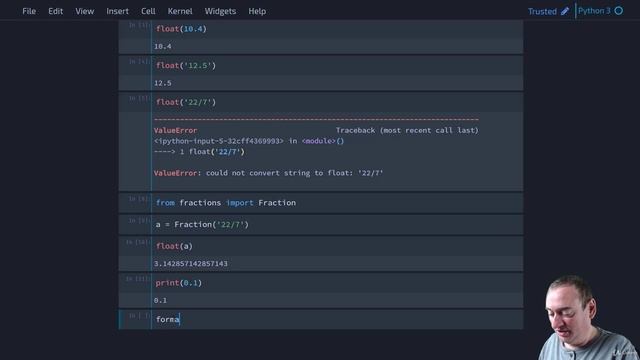Screen dimensions: 640x360
Task: Click the In prompt of the float('12.5') cell
Action: point(139,62)
